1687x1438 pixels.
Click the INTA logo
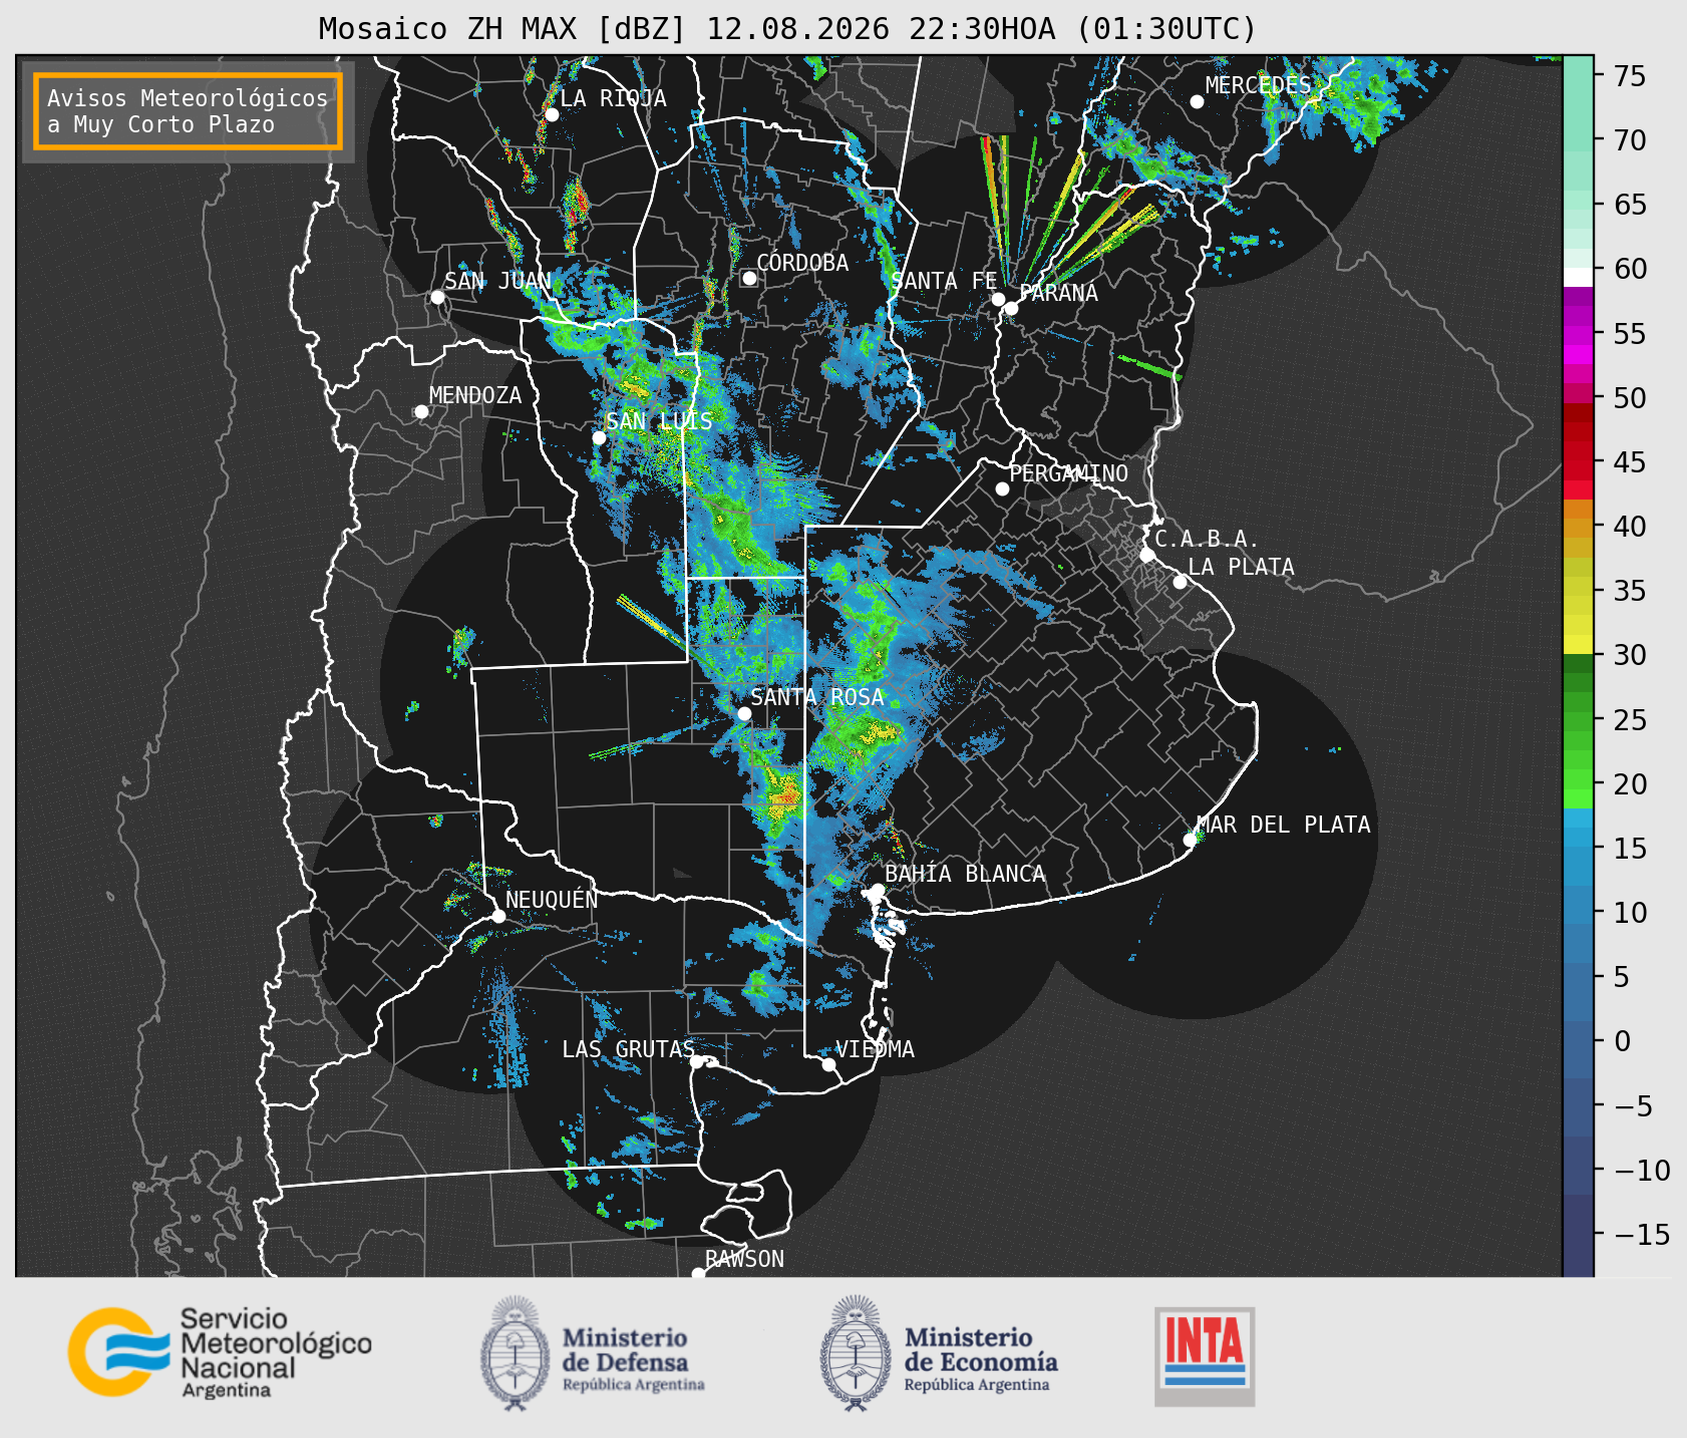click(x=1204, y=1357)
